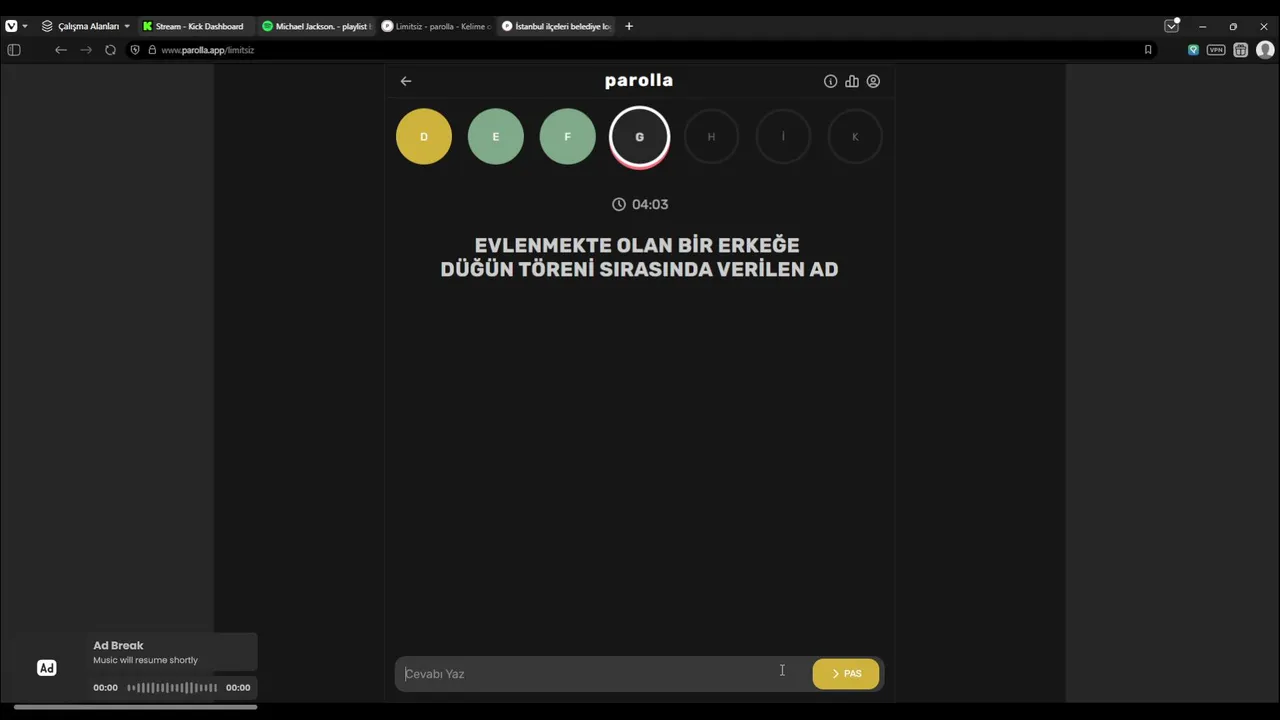Reload the current page
The image size is (1280, 720).
click(110, 50)
